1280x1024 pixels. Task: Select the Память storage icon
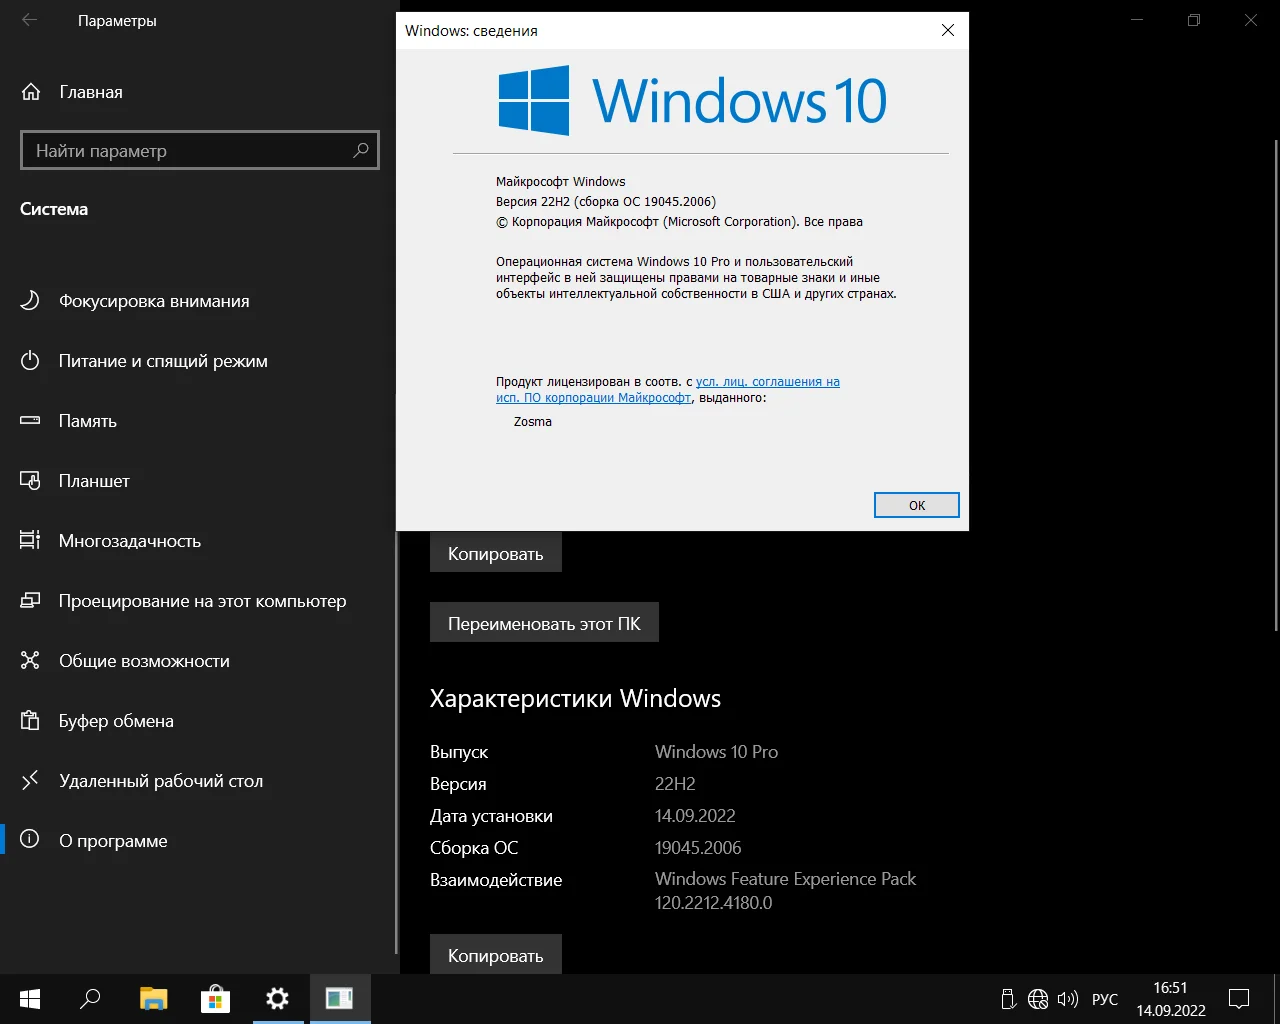click(x=30, y=421)
